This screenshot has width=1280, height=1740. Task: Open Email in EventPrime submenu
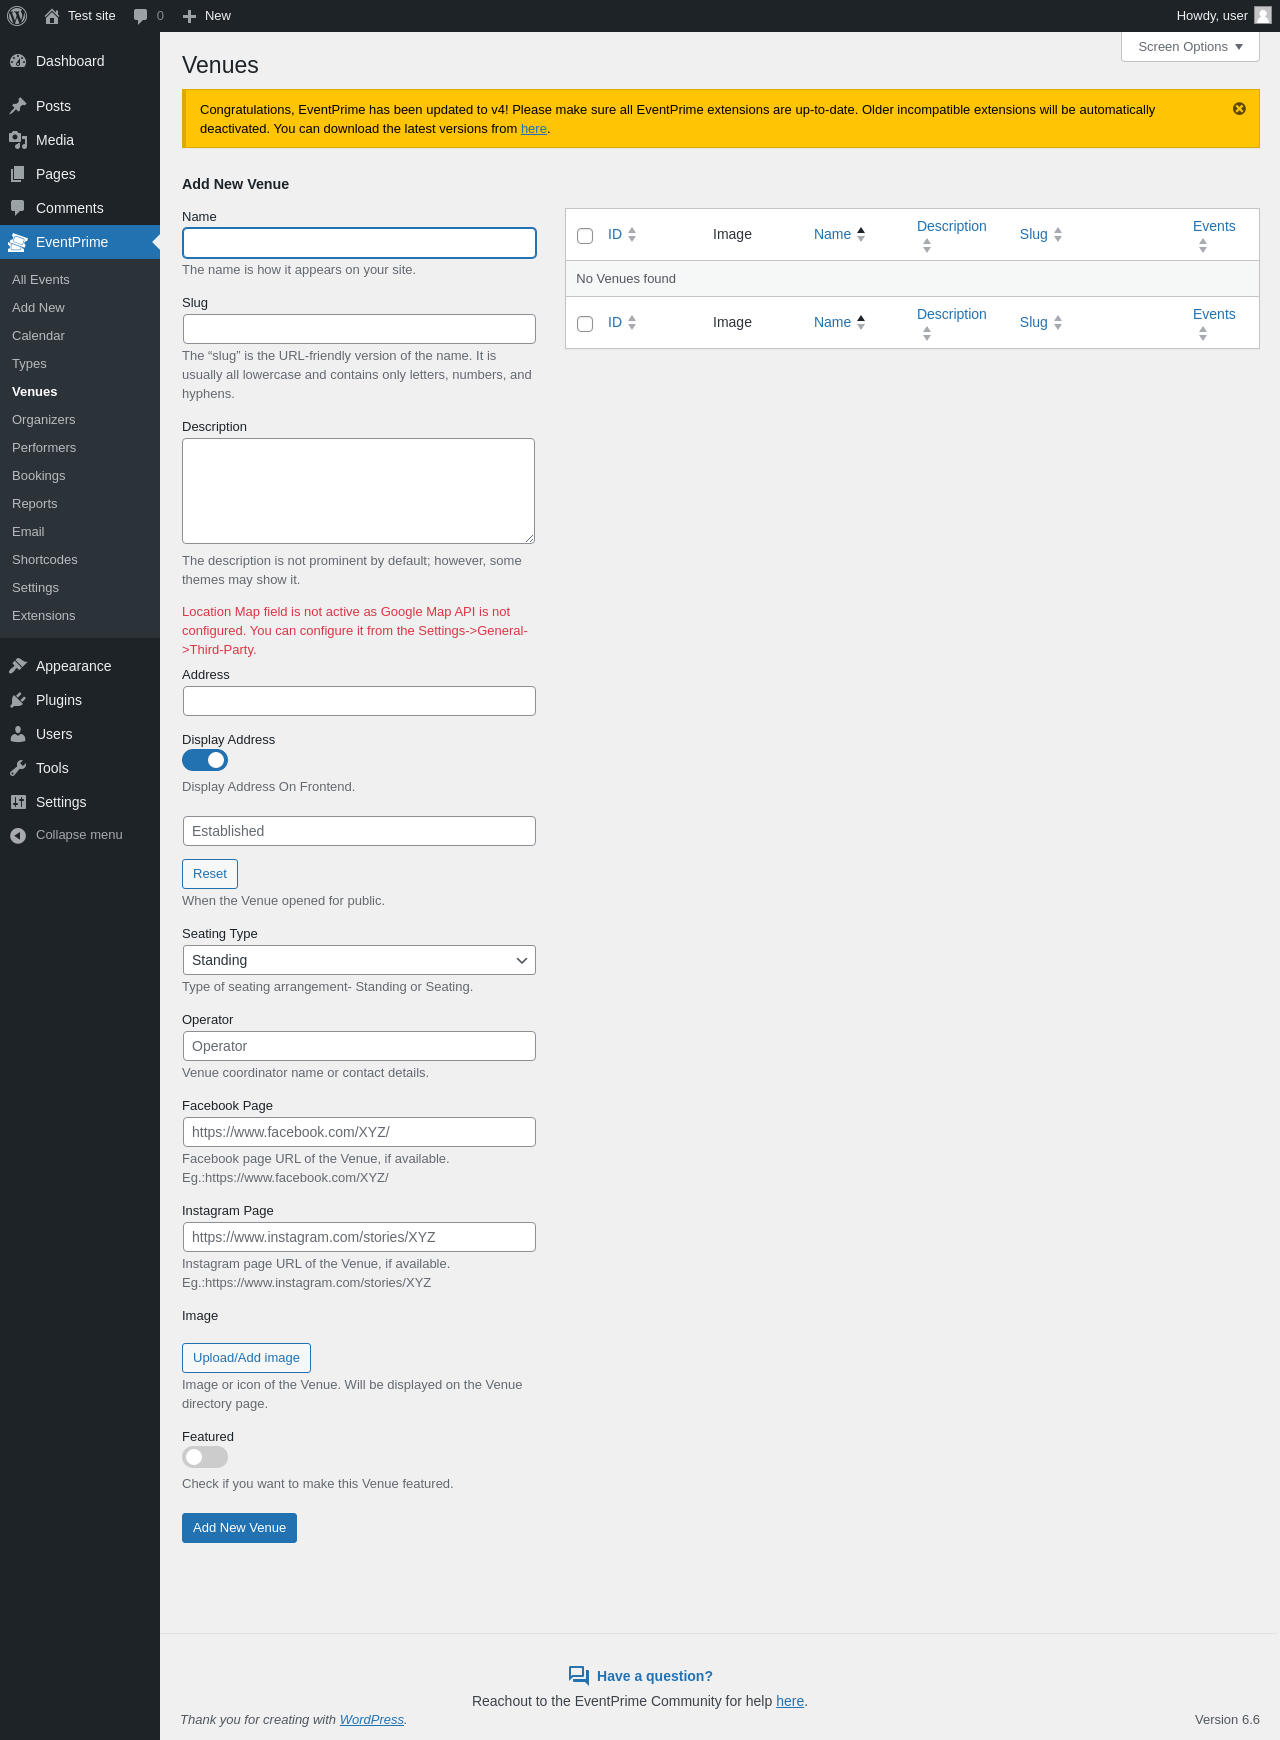tap(28, 532)
